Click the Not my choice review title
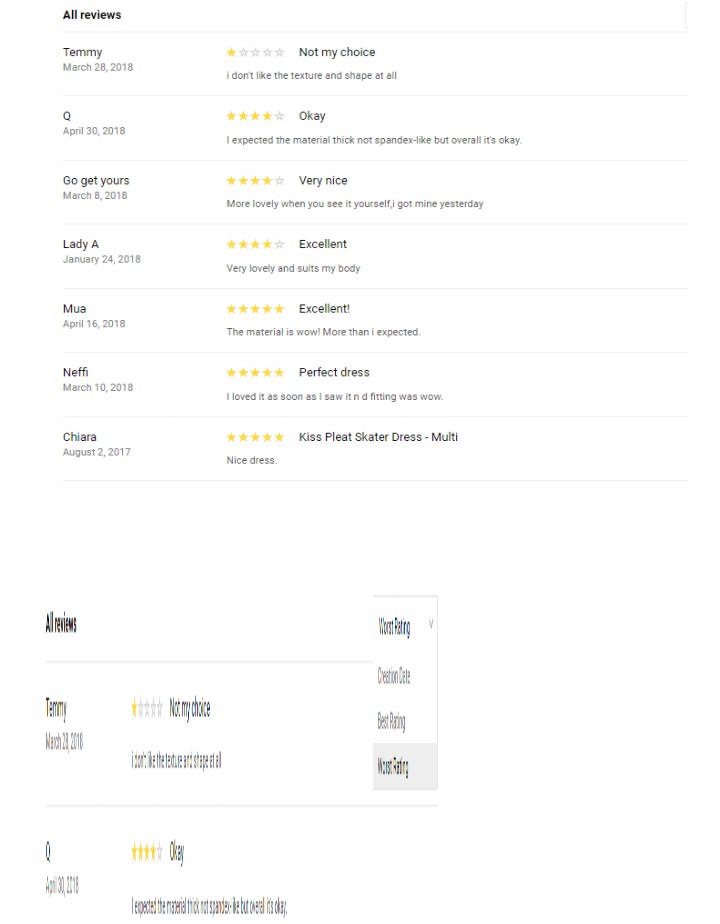The height and width of the screenshot is (924, 720). click(337, 52)
